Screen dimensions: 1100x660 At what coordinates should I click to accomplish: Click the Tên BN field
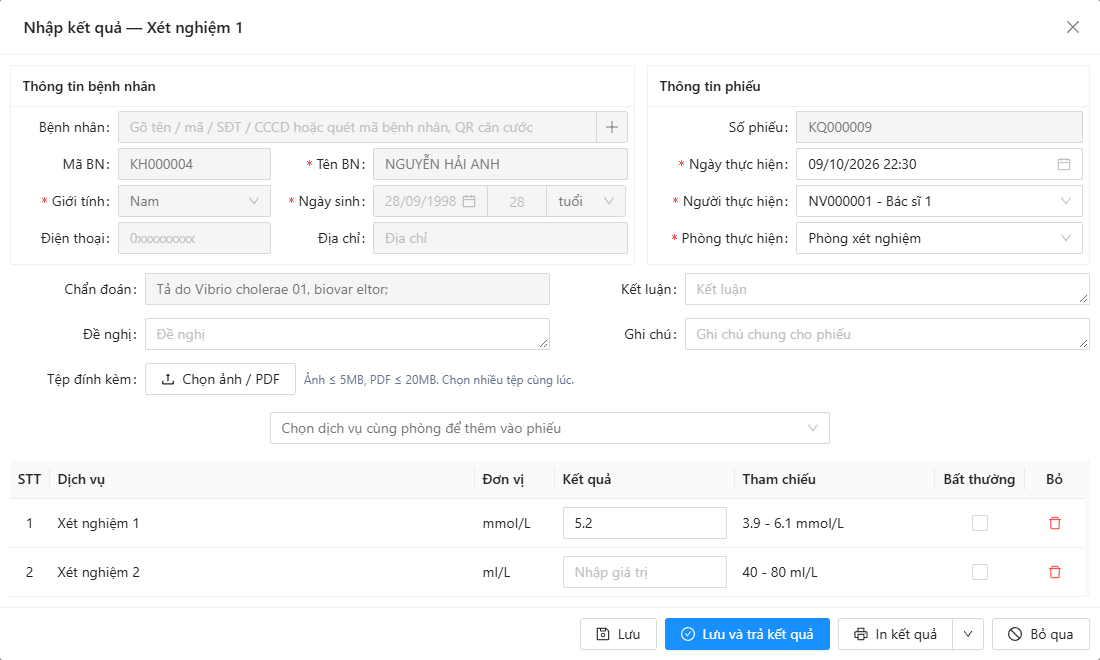500,164
